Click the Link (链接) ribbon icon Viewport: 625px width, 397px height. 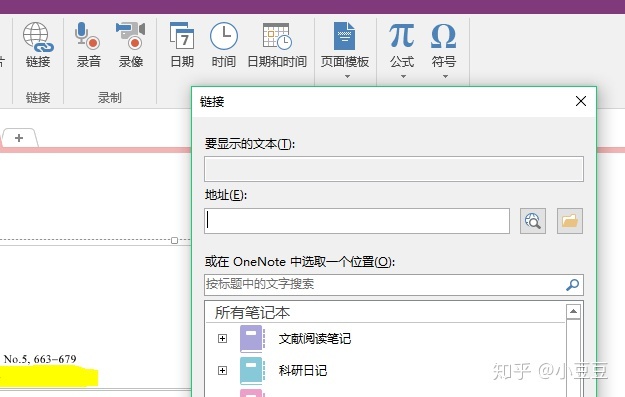click(38, 45)
